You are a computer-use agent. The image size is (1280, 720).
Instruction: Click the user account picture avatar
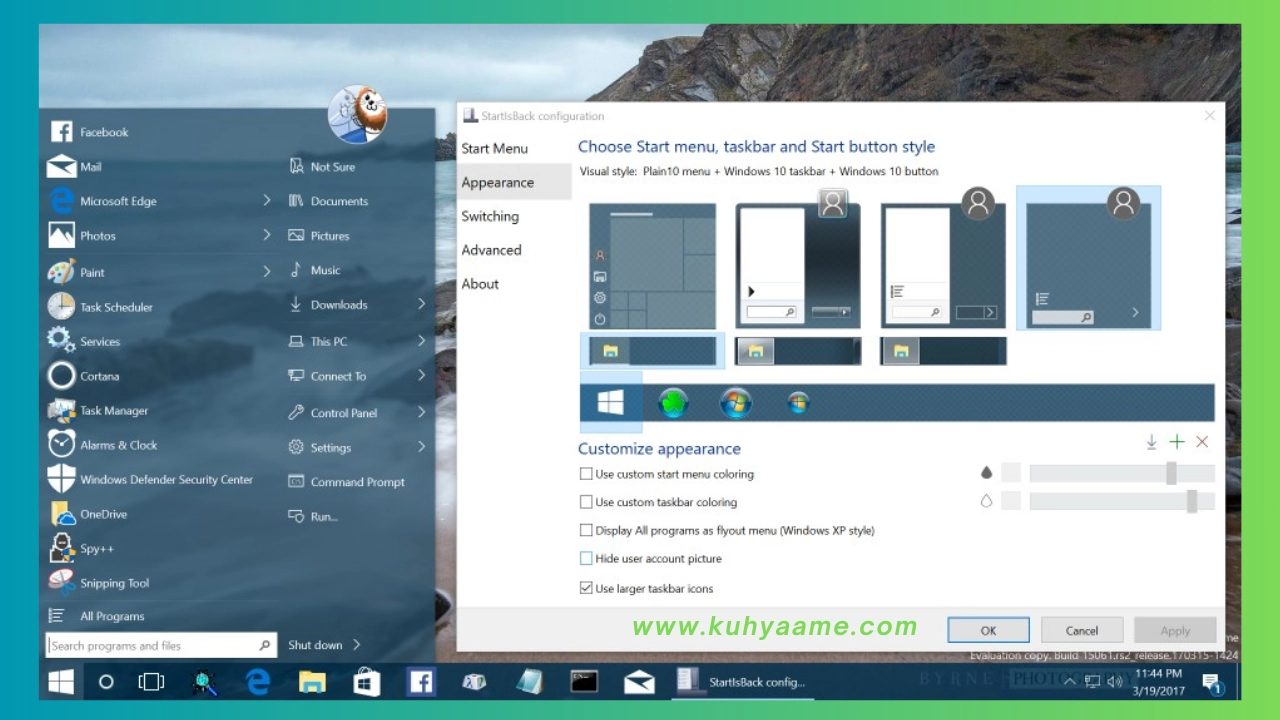coord(357,114)
